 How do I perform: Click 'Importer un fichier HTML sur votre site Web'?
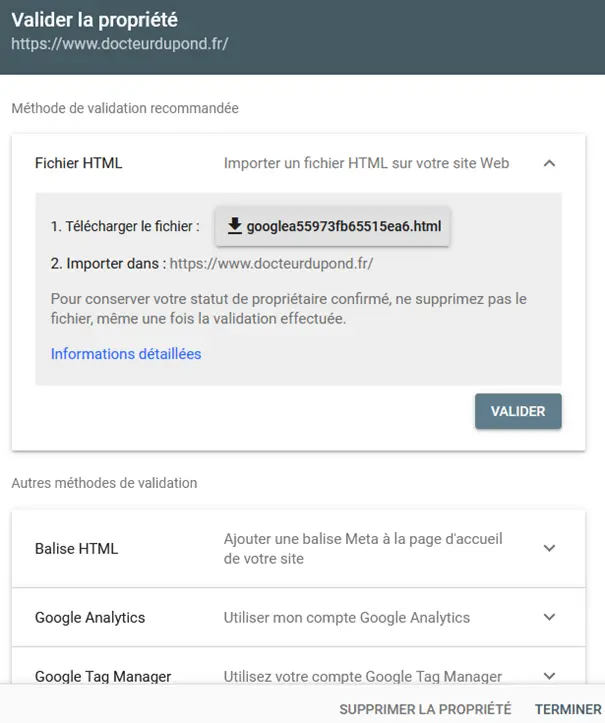coord(366,163)
